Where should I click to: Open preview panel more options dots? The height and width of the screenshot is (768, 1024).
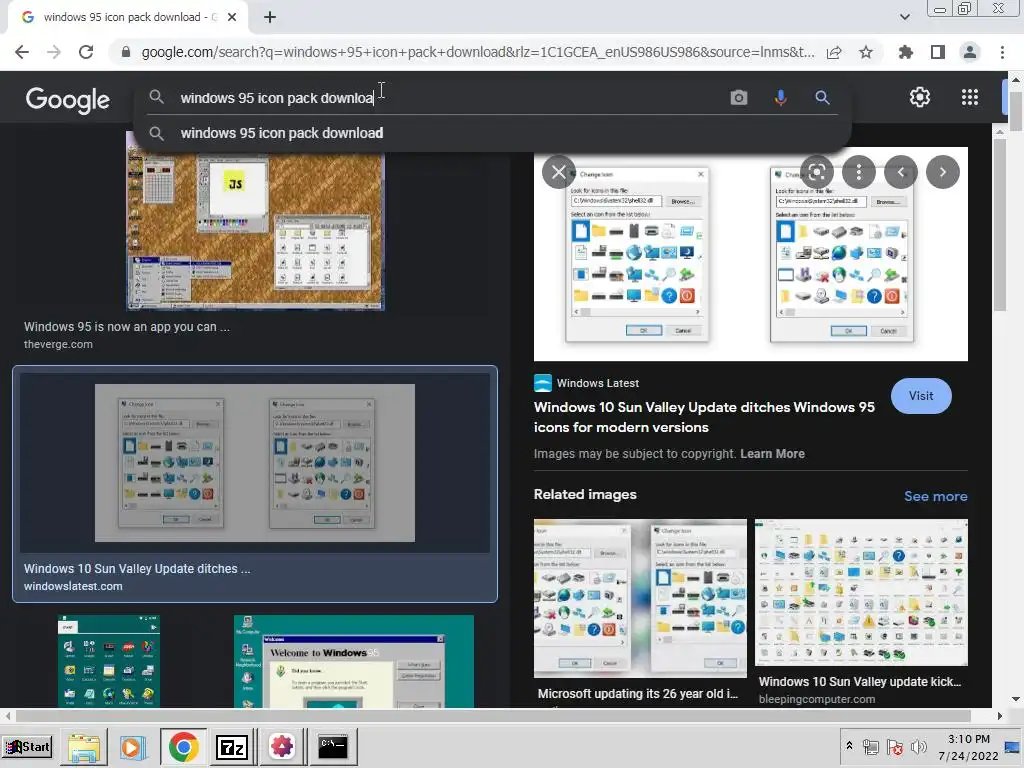click(x=859, y=172)
